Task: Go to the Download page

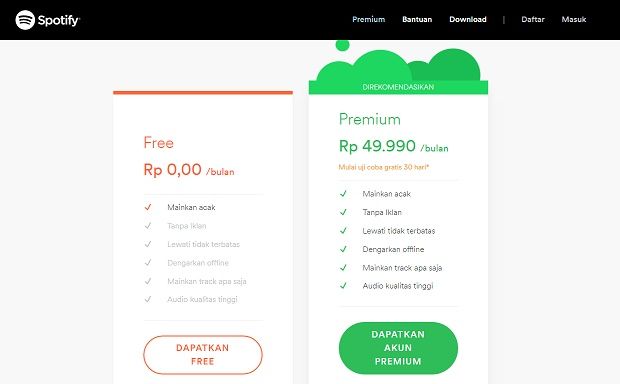Action: tap(468, 19)
